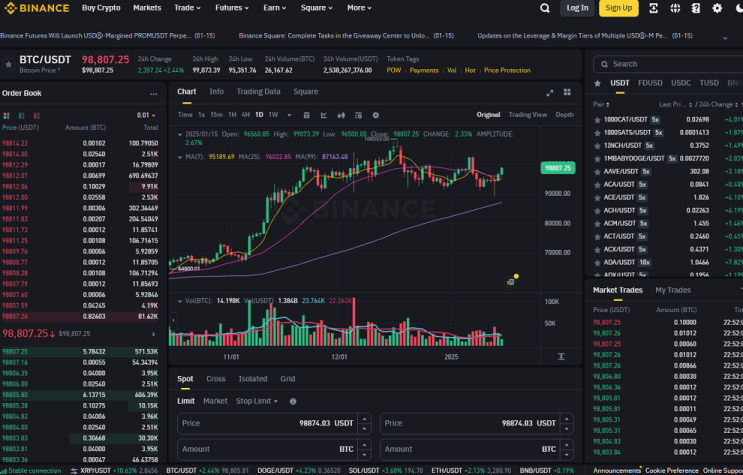Collapse the volume indicator legend
This screenshot has width=743, height=475.
point(180,301)
